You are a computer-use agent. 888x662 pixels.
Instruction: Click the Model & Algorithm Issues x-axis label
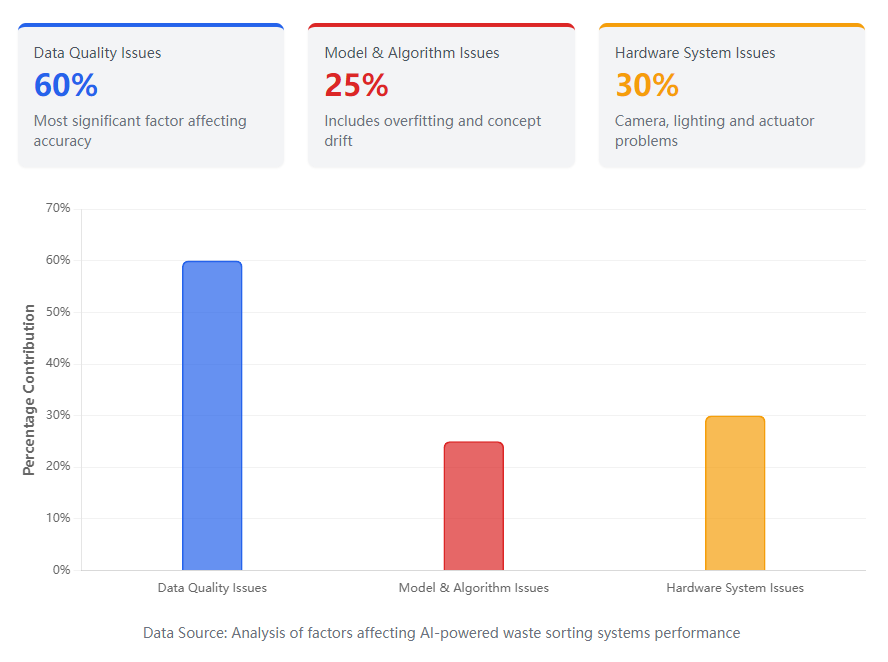[x=473, y=588]
